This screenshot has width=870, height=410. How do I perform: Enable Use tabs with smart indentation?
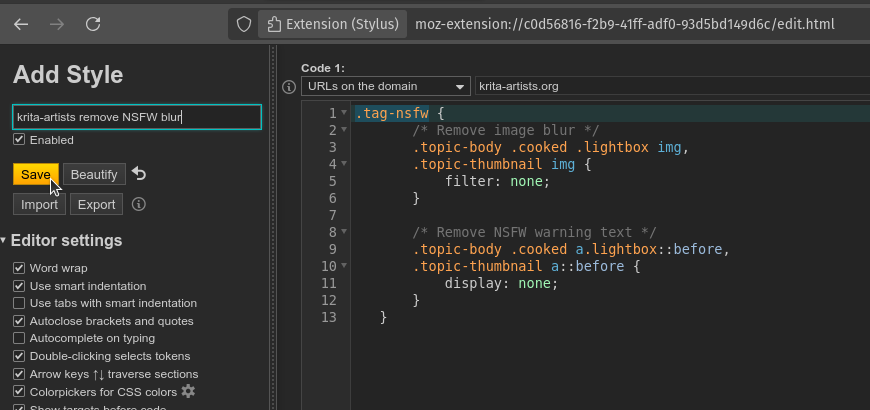(x=19, y=303)
